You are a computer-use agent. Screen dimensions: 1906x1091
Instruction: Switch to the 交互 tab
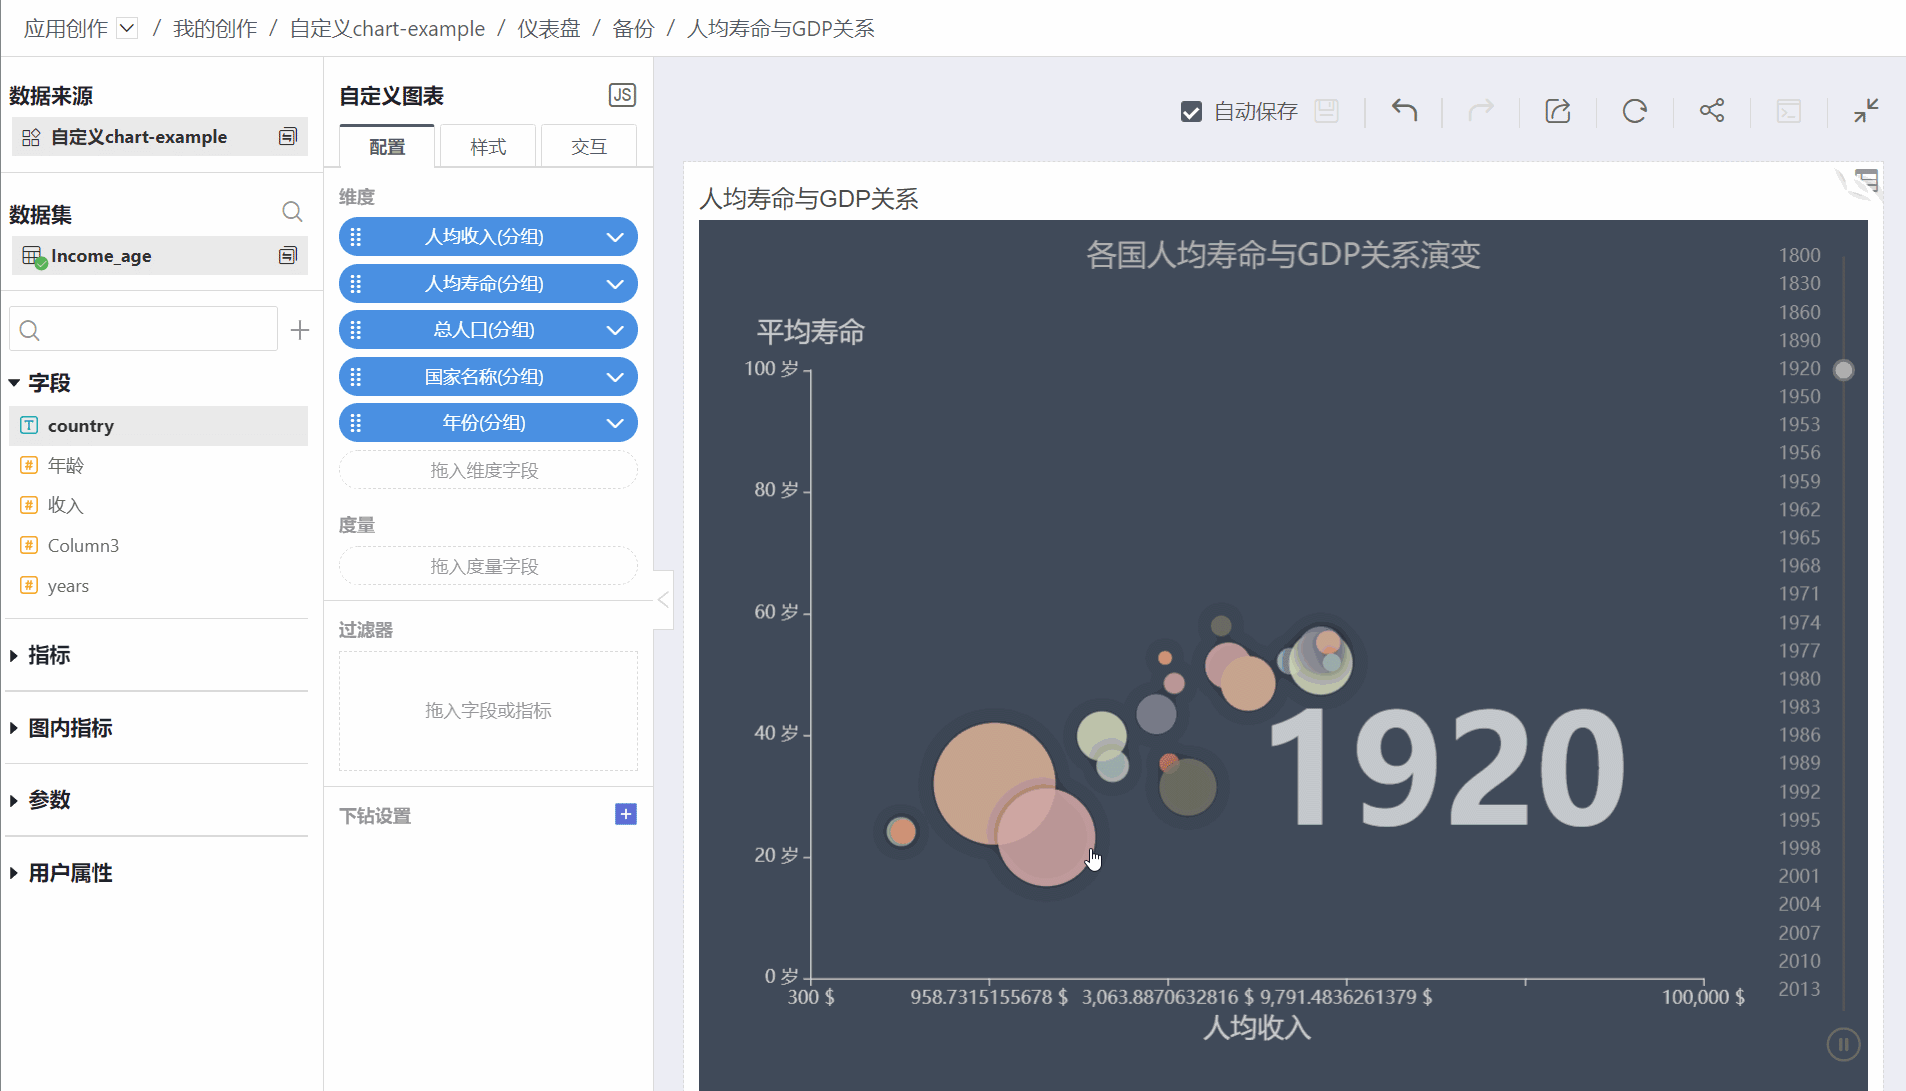pyautogui.click(x=588, y=147)
